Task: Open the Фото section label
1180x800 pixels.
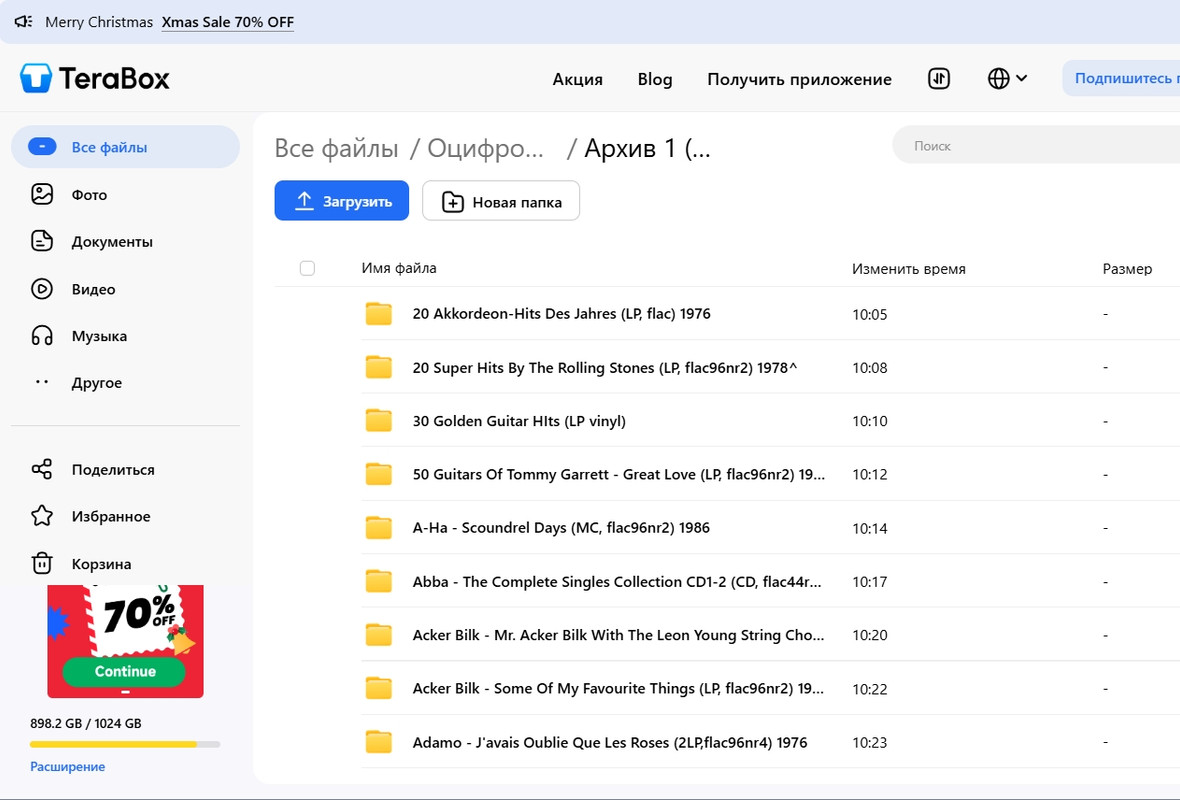Action: point(90,195)
